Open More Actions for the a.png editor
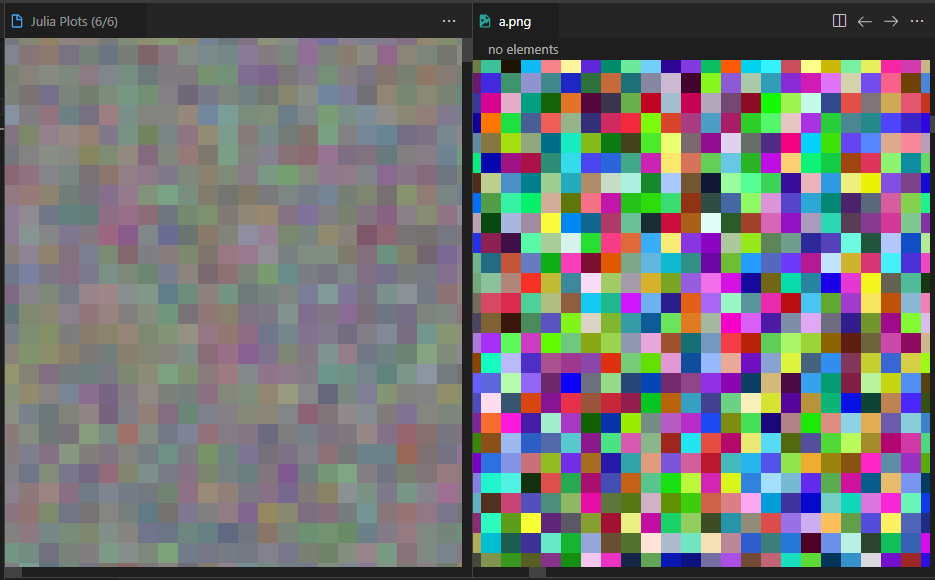Screen dimensions: 935x580 pos(917,20)
